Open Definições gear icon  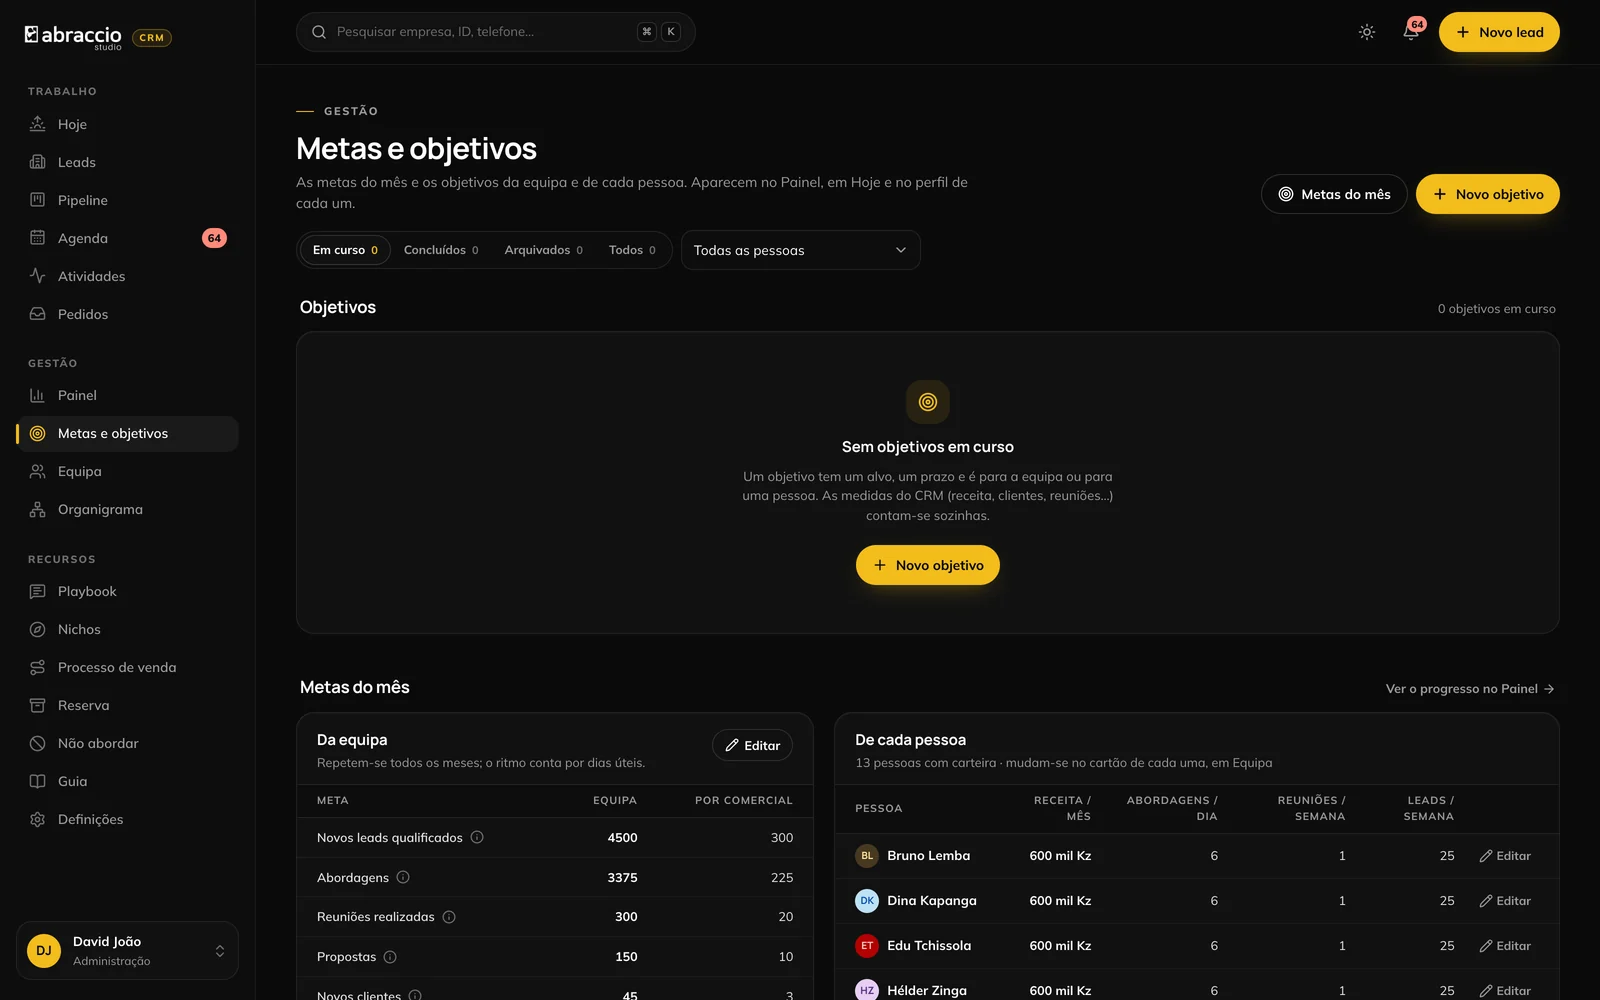[37, 819]
